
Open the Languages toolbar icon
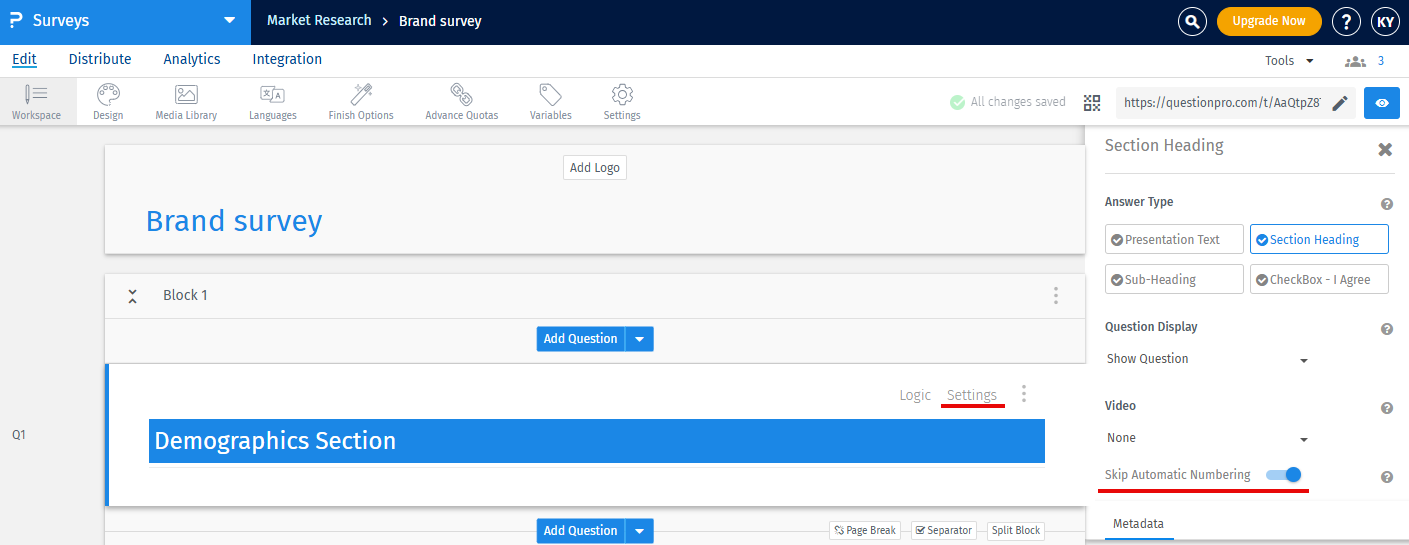[x=272, y=102]
